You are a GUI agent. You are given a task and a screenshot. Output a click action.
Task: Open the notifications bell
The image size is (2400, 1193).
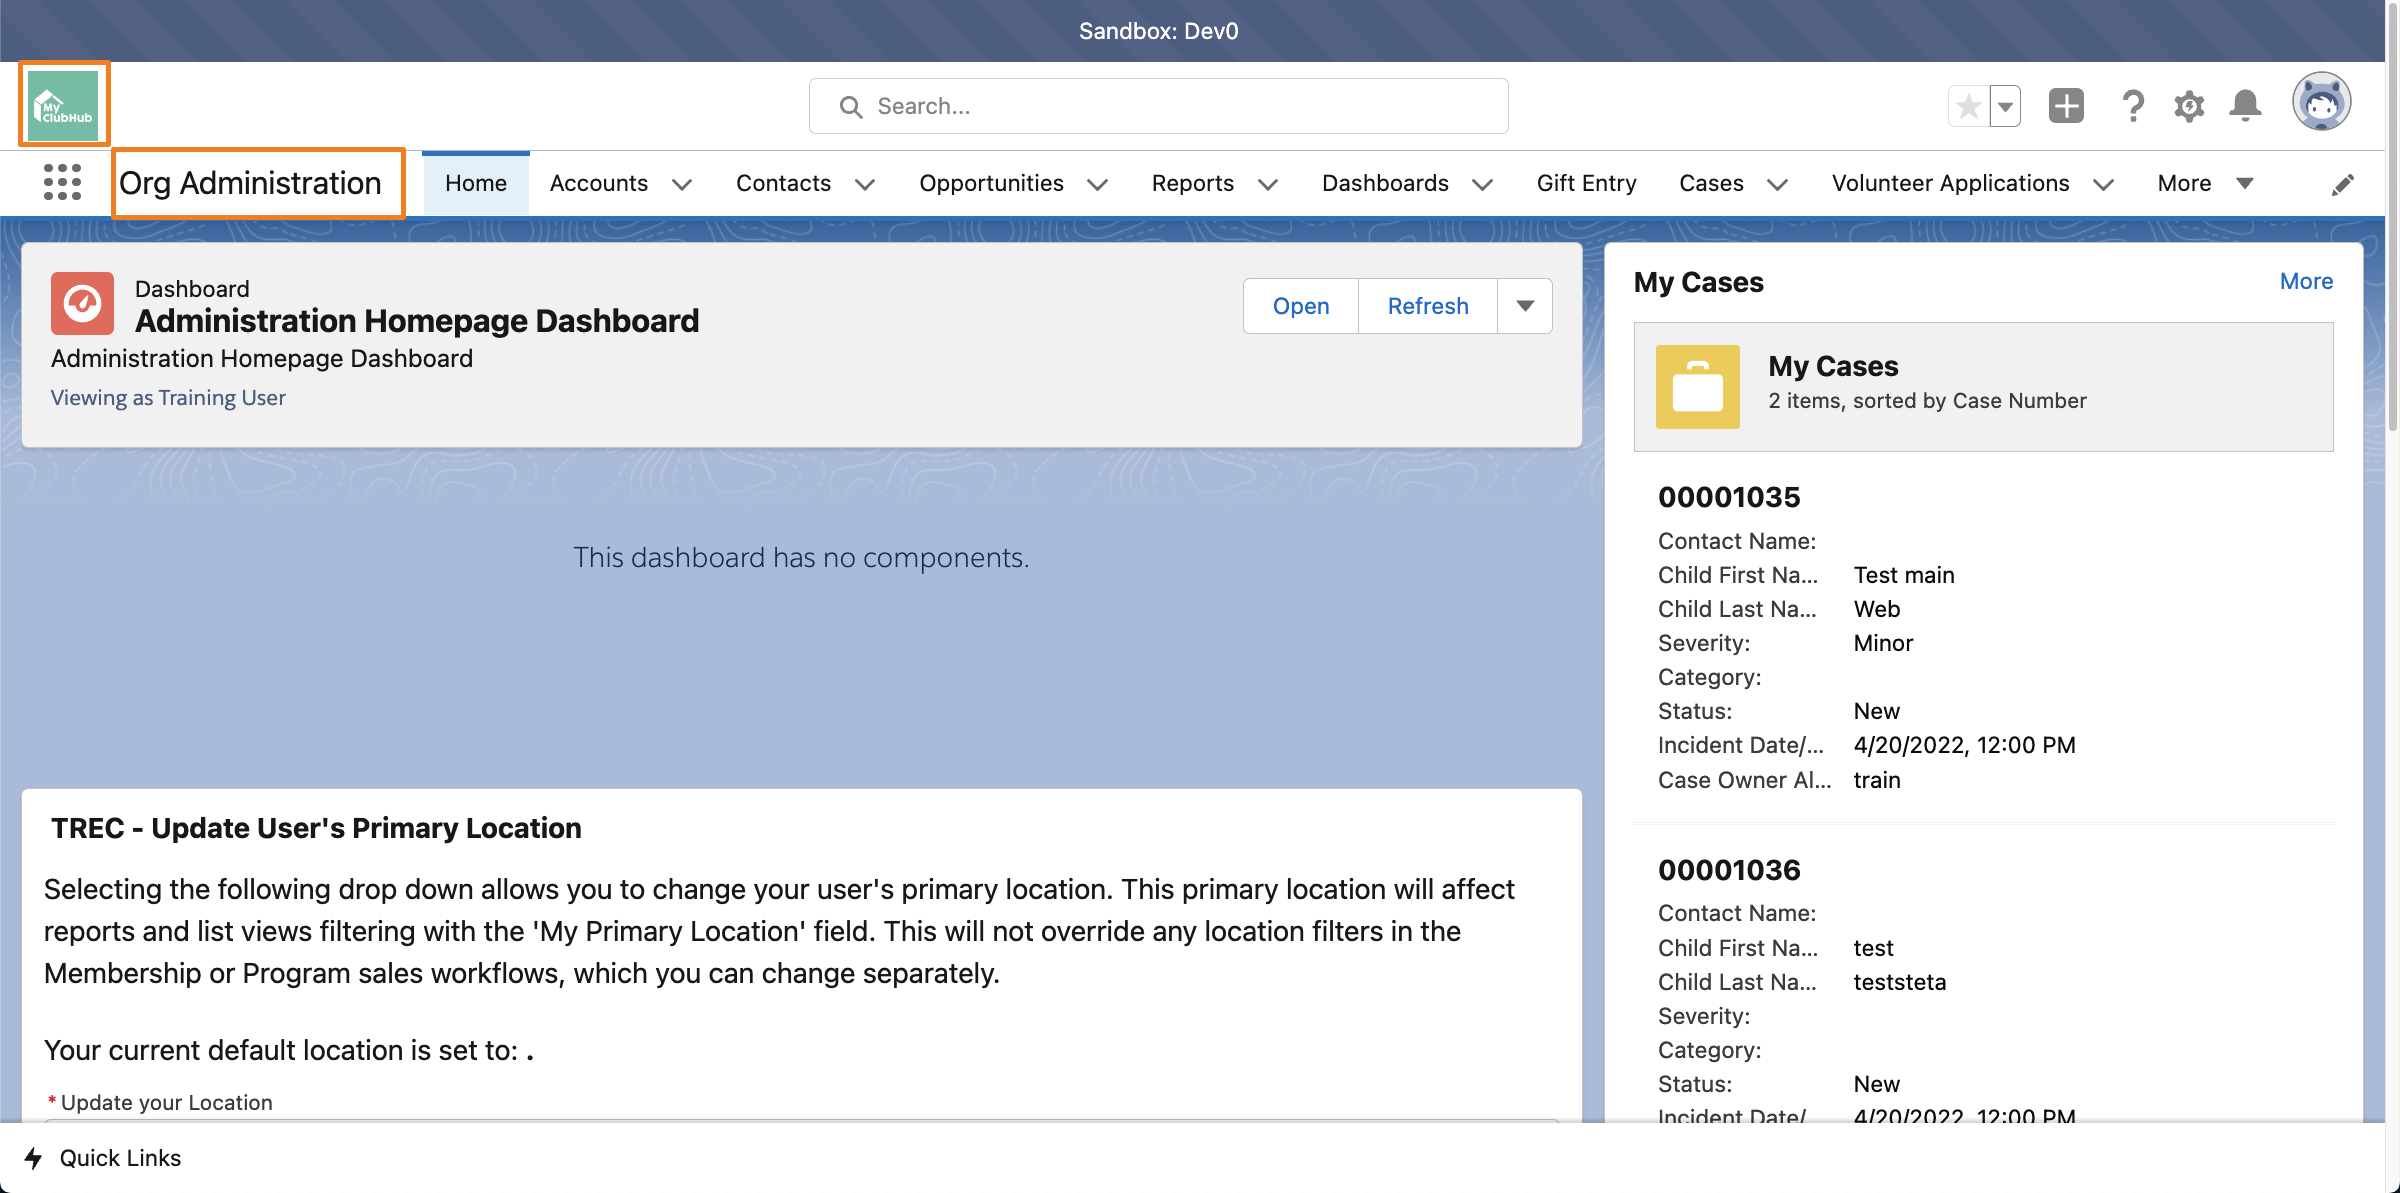coord(2244,105)
